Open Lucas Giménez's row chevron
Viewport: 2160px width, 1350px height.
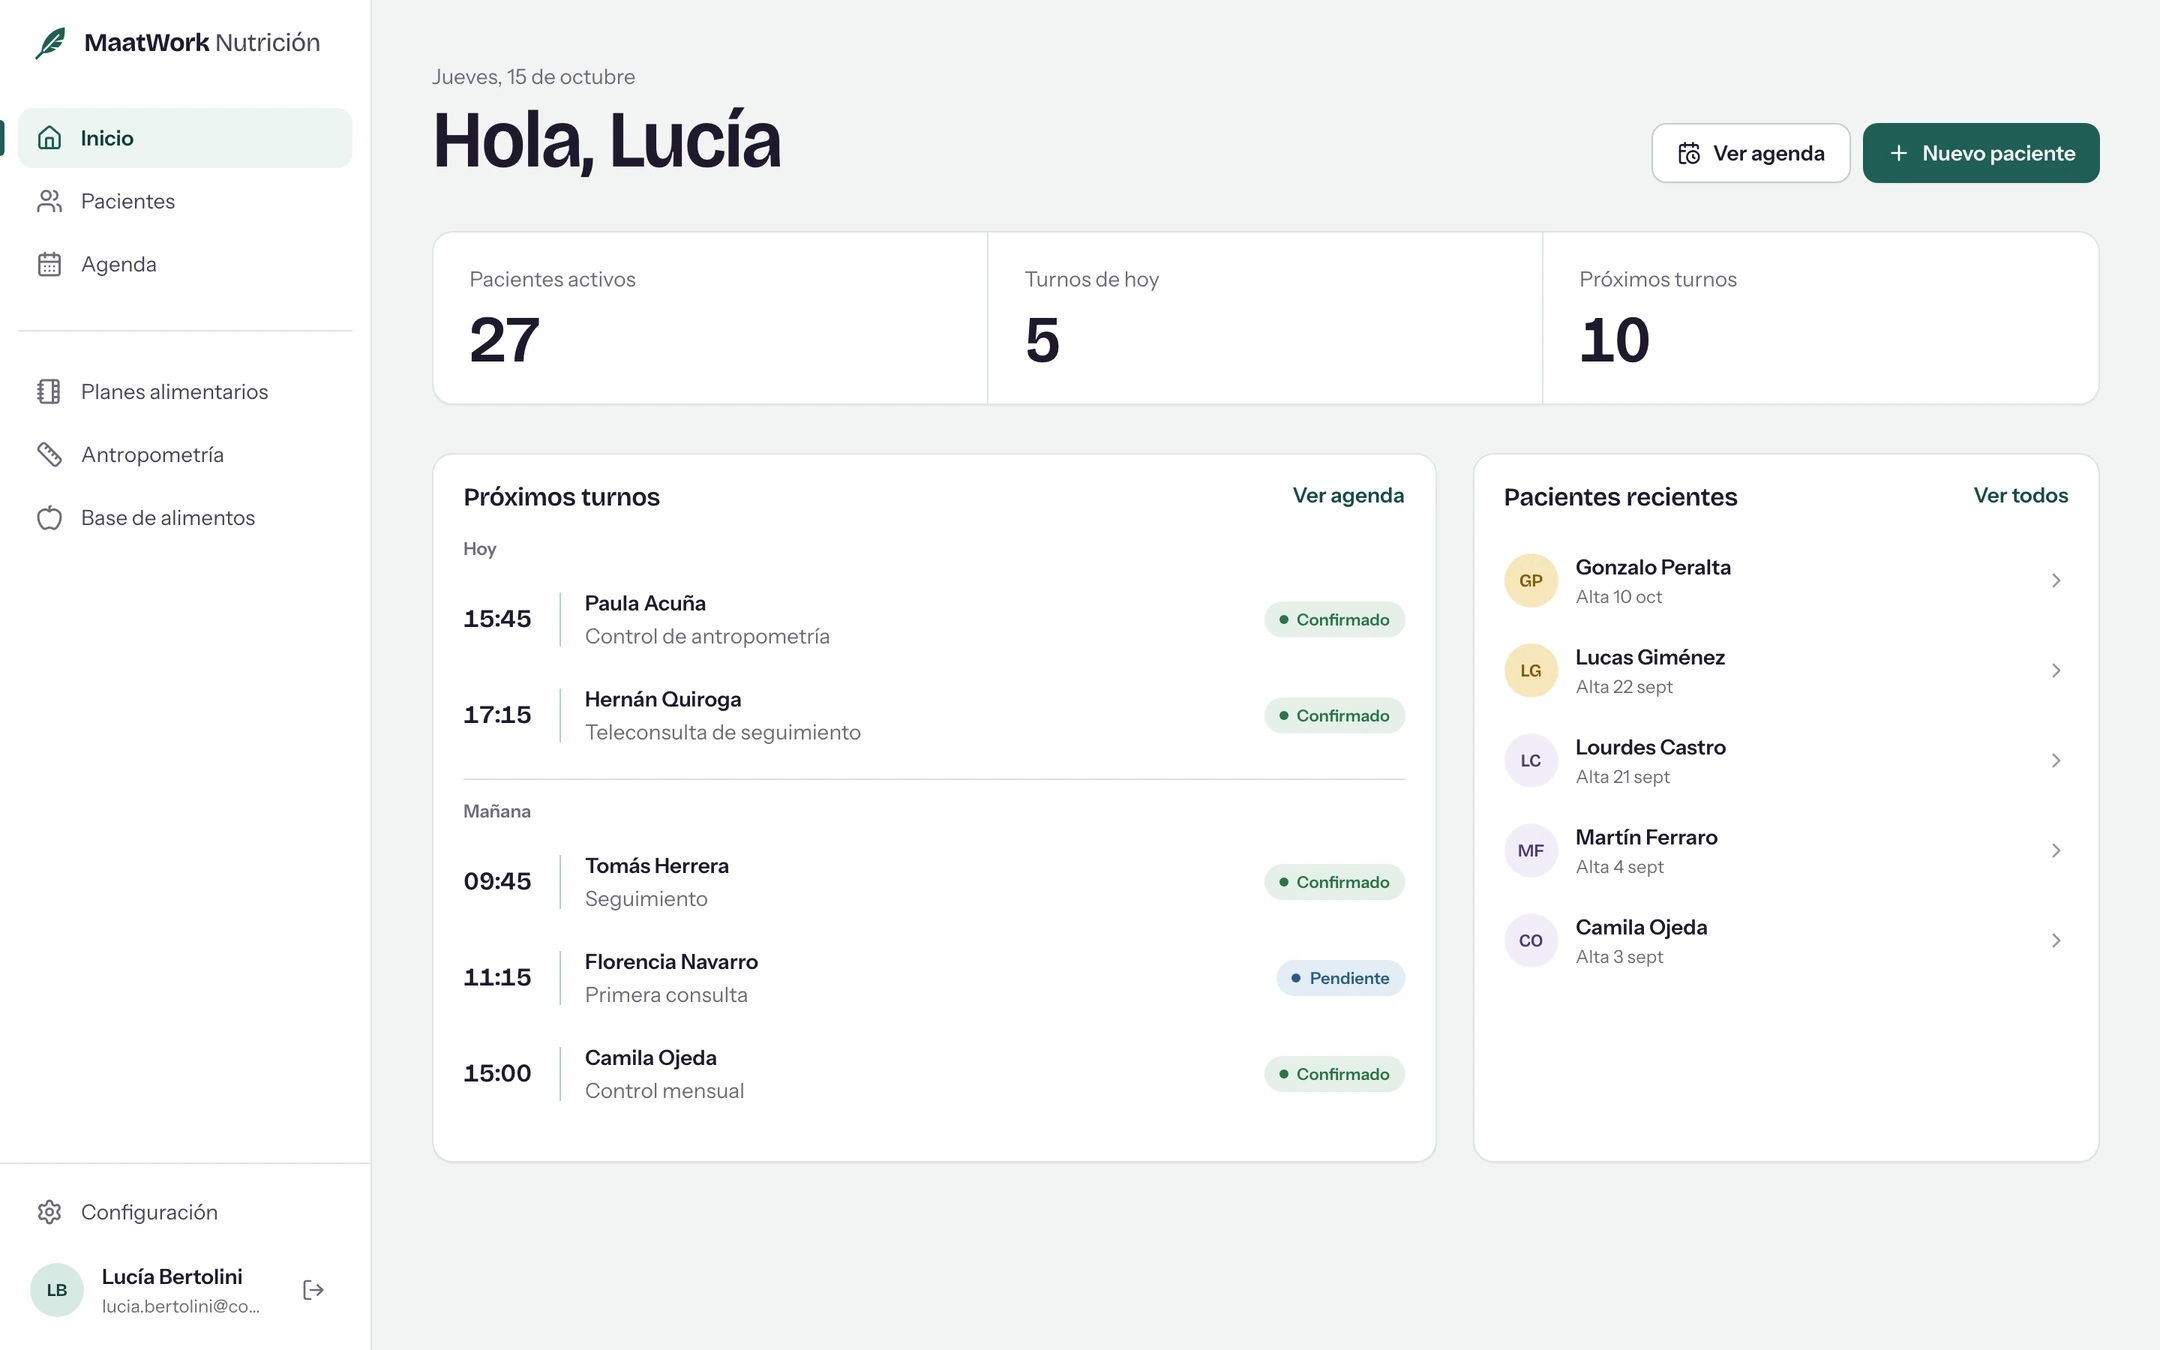[2056, 671]
